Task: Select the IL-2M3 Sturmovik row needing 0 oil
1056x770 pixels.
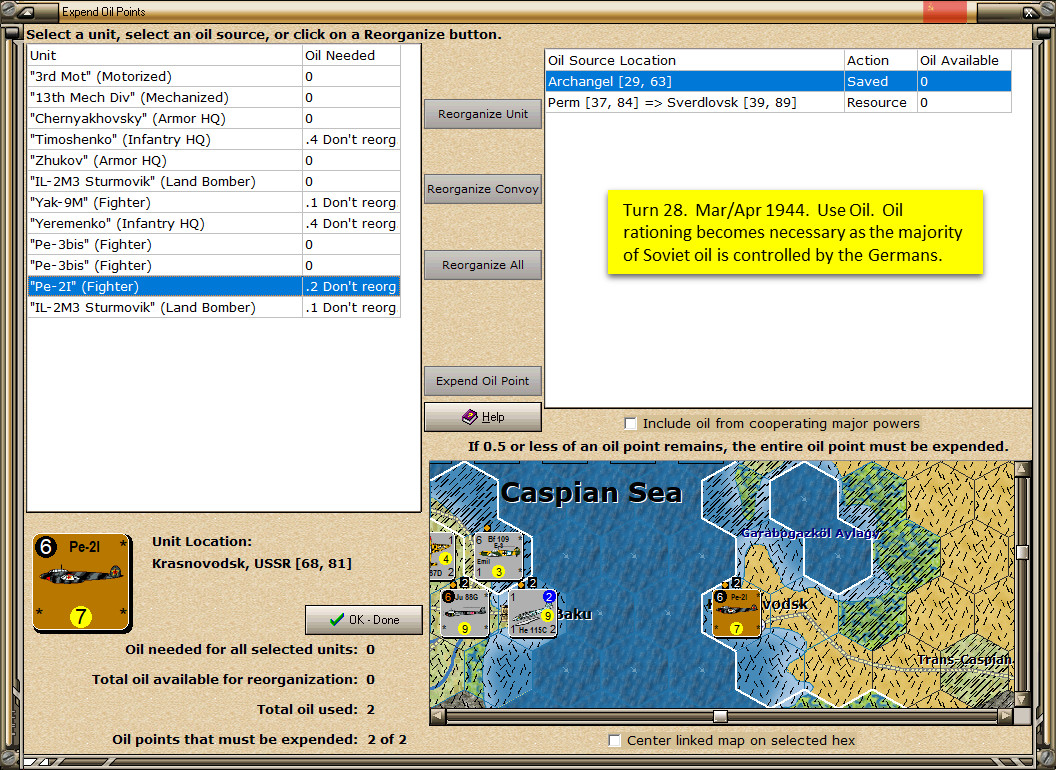Action: (x=213, y=182)
